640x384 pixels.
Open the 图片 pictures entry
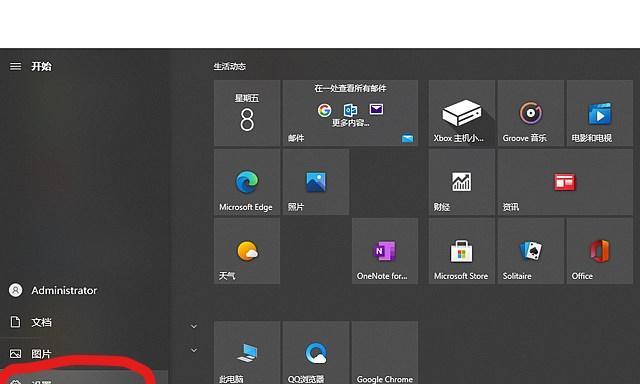[84, 353]
